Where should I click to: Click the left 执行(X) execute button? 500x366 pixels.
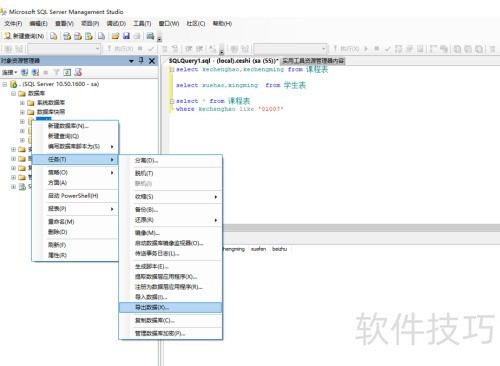pos(120,49)
